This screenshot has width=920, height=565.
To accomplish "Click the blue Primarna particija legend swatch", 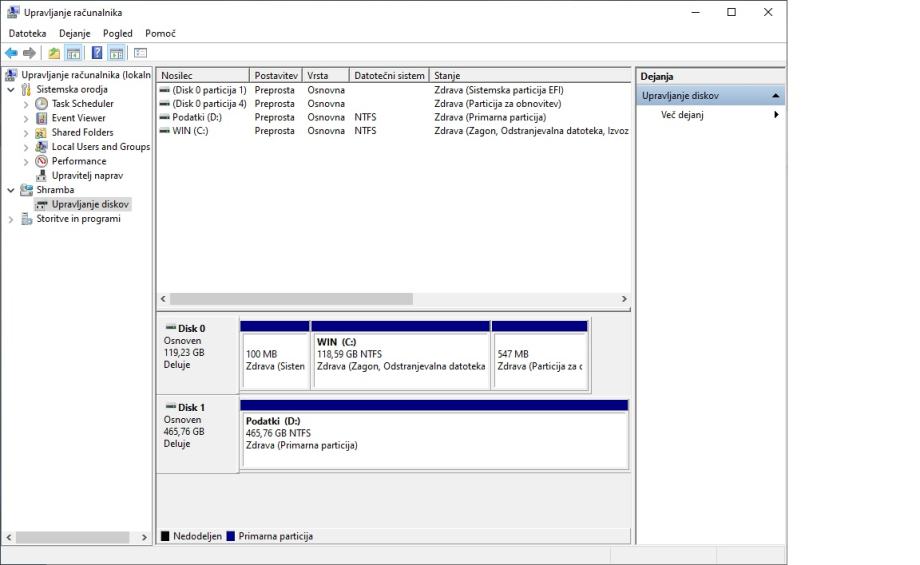I will tap(231, 536).
